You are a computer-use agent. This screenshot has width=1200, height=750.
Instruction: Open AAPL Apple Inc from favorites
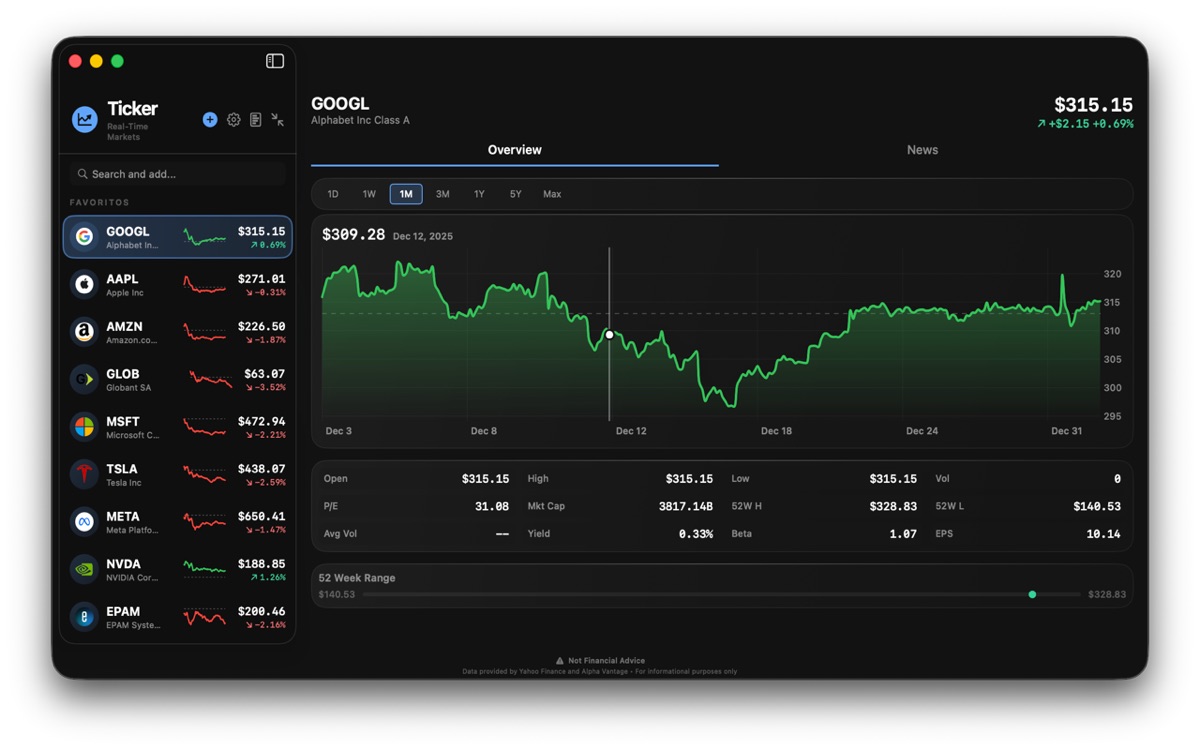[x=178, y=285]
